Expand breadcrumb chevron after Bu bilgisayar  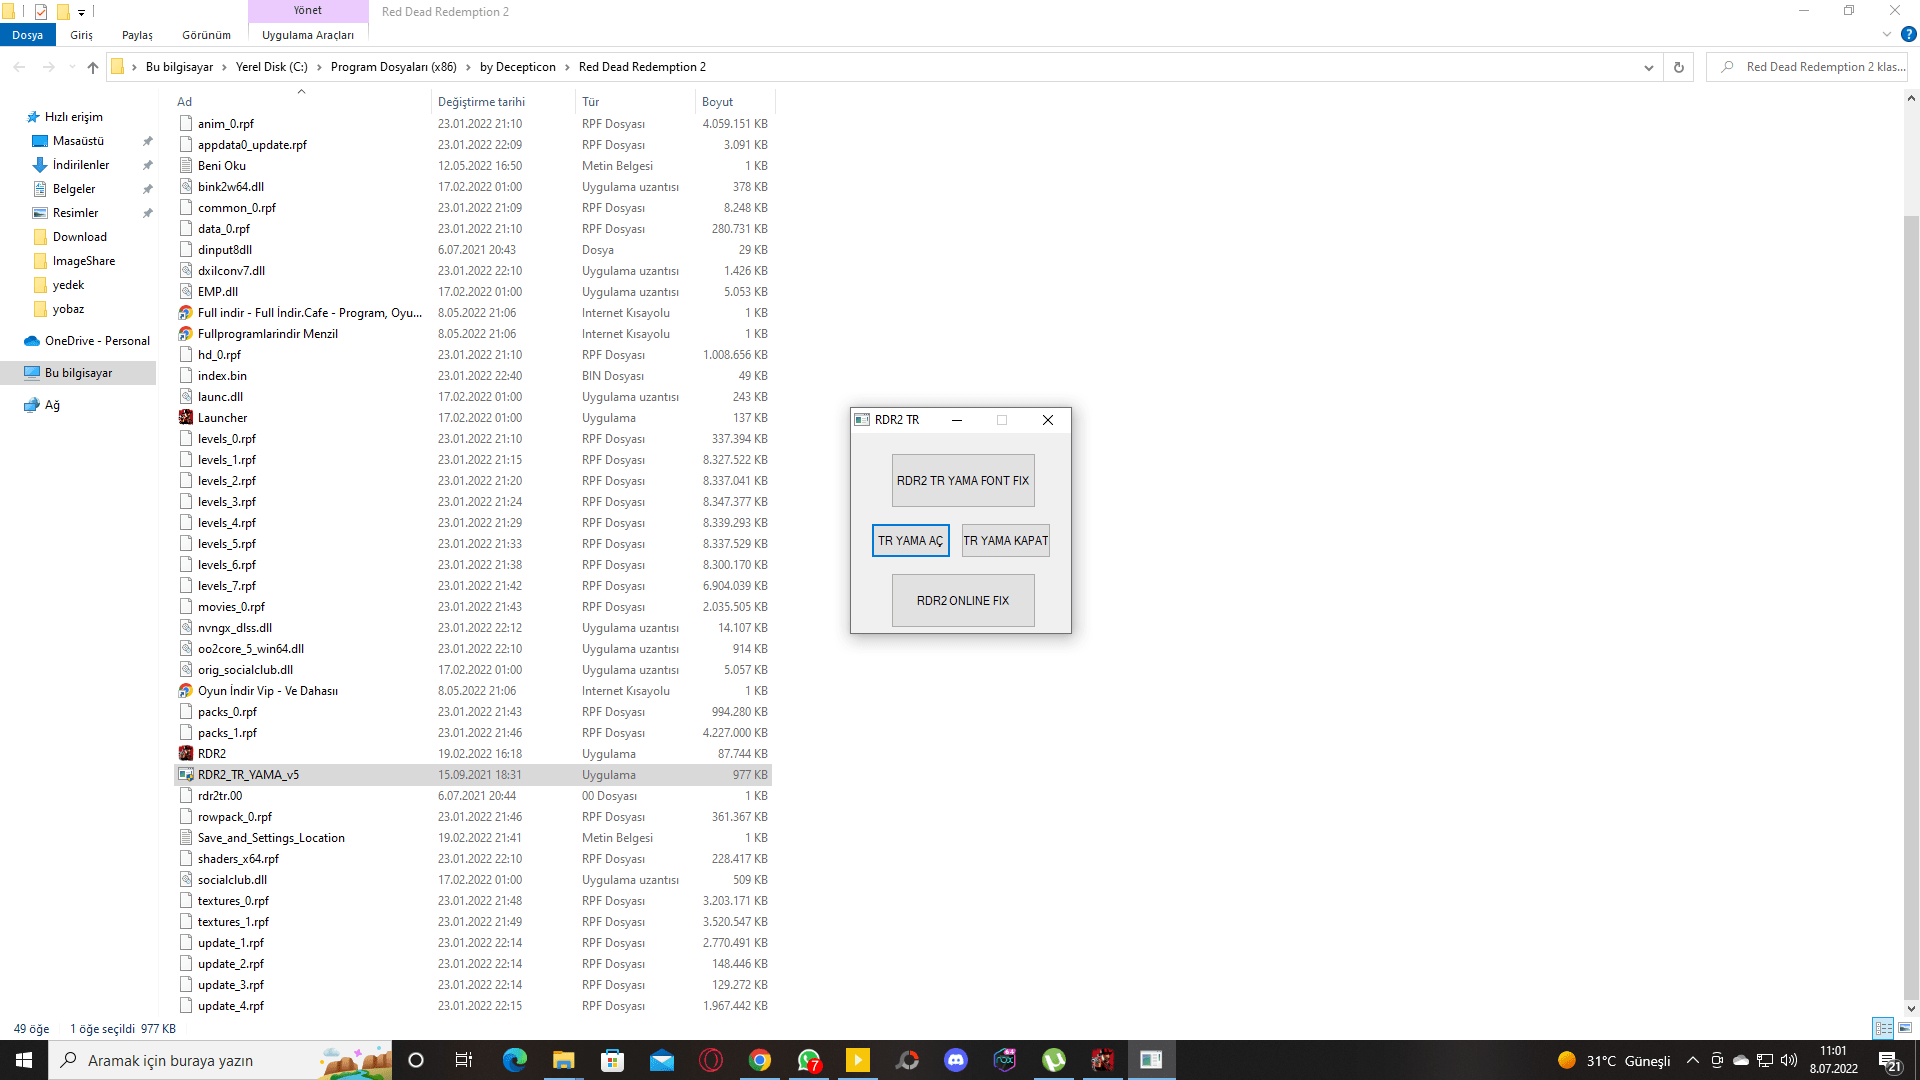pos(223,67)
